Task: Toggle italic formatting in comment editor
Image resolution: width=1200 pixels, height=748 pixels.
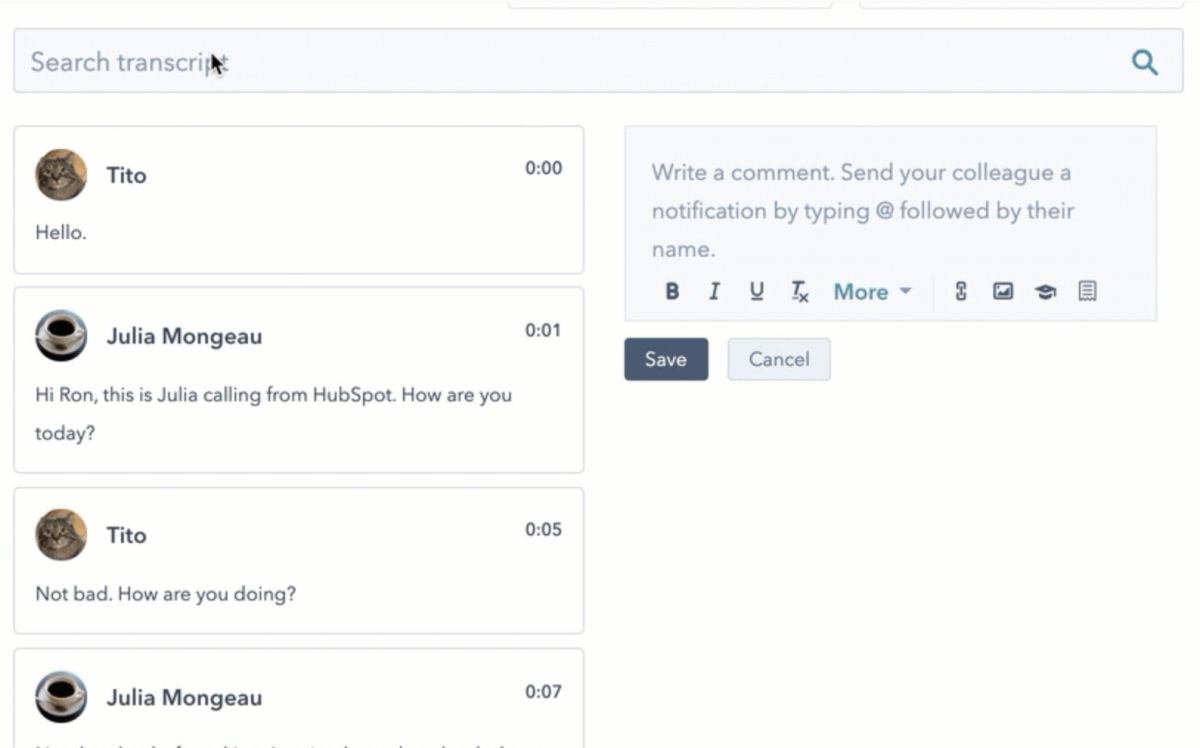Action: point(714,292)
